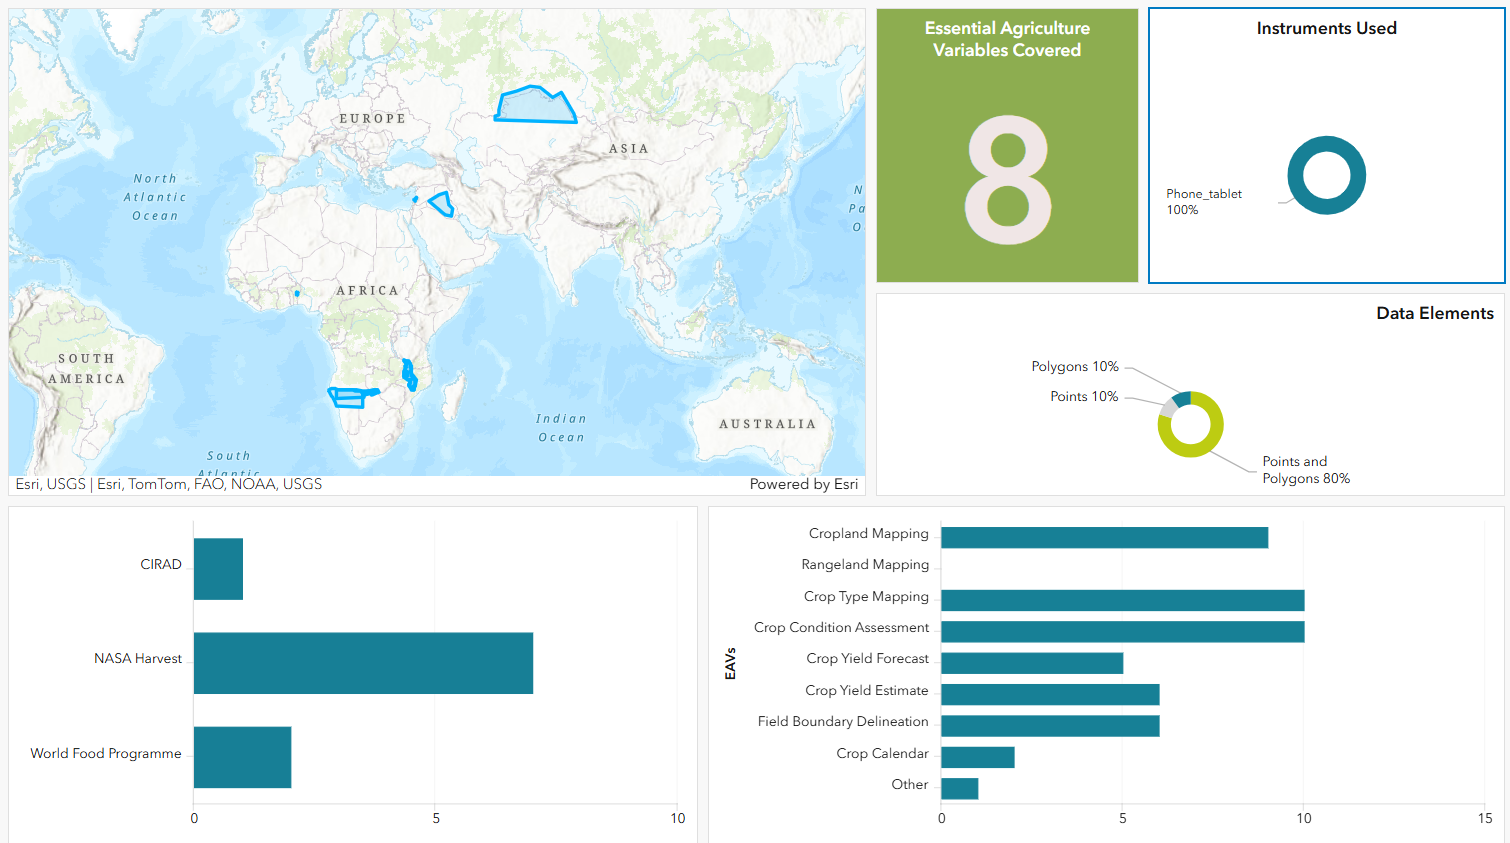Click the Crop Calendar bar in EAVs chart

pos(975,757)
